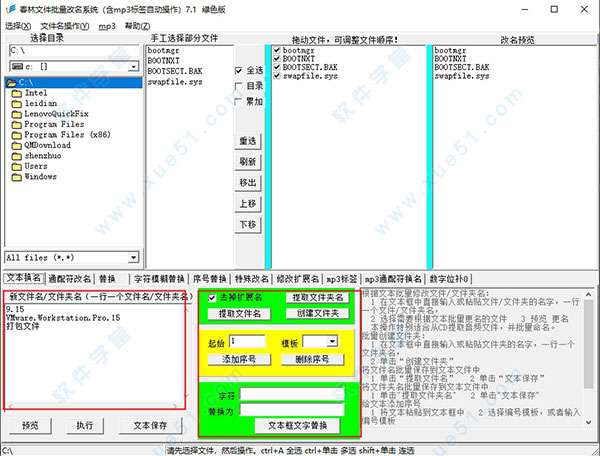Image resolution: width=600 pixels, height=456 pixels.
Task: Click the help text scrollbar down arrow
Action: pos(589,422)
